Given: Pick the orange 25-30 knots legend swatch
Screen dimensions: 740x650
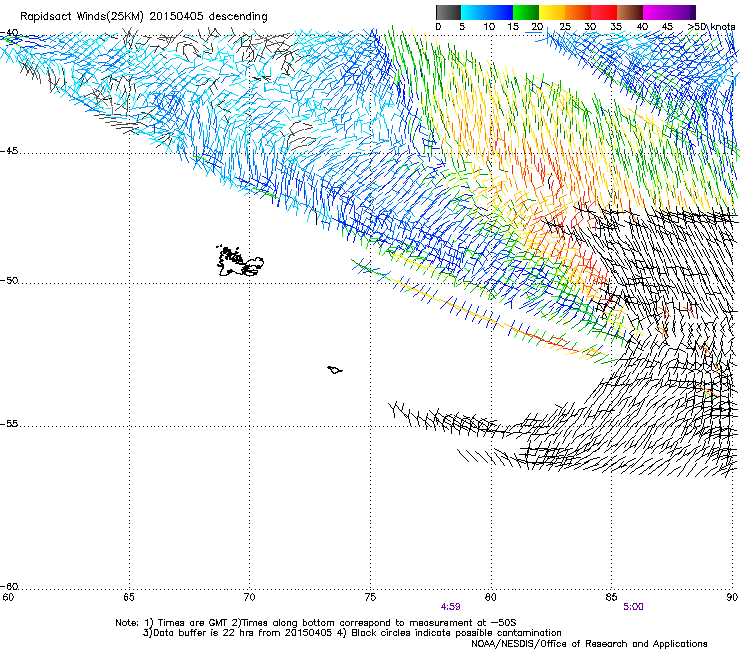Looking at the screenshot, I should [x=578, y=12].
